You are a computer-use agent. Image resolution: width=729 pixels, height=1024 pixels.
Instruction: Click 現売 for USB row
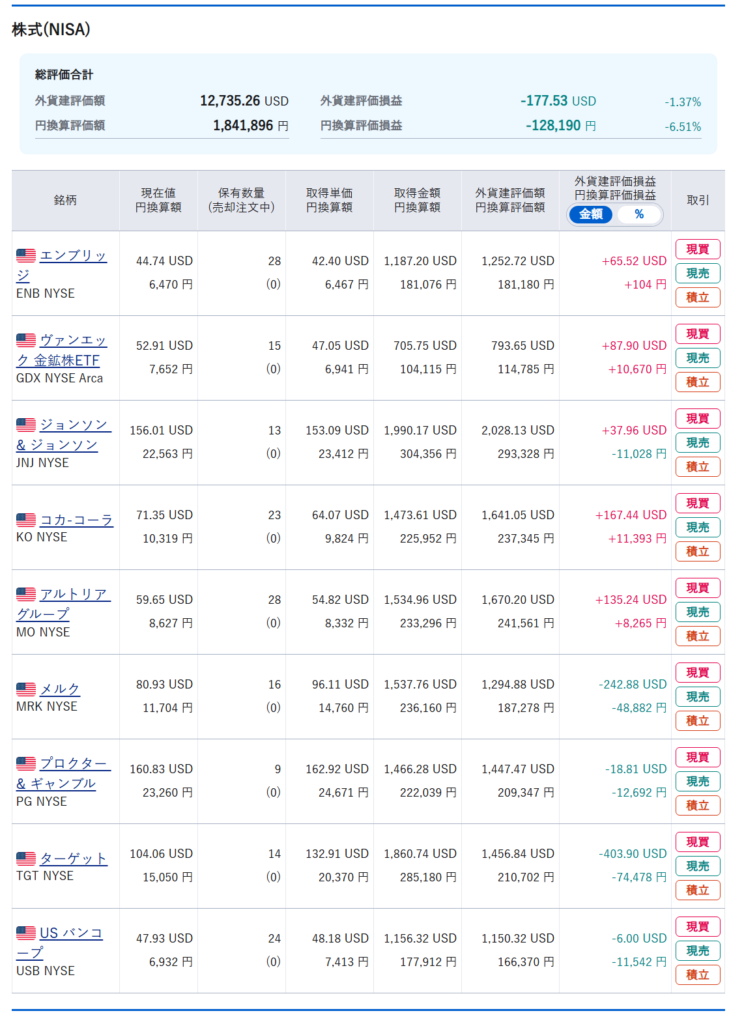tap(698, 951)
